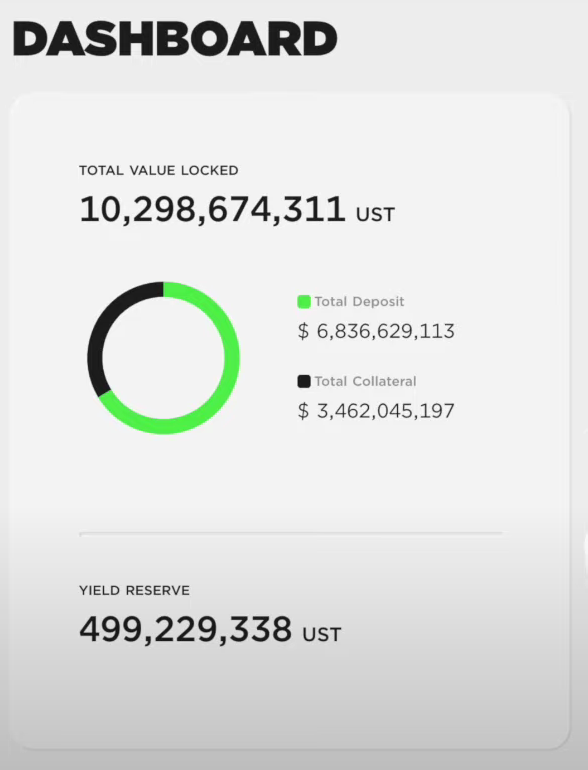Click the Total Deposit legend label
The width and height of the screenshot is (588, 770).
359,302
